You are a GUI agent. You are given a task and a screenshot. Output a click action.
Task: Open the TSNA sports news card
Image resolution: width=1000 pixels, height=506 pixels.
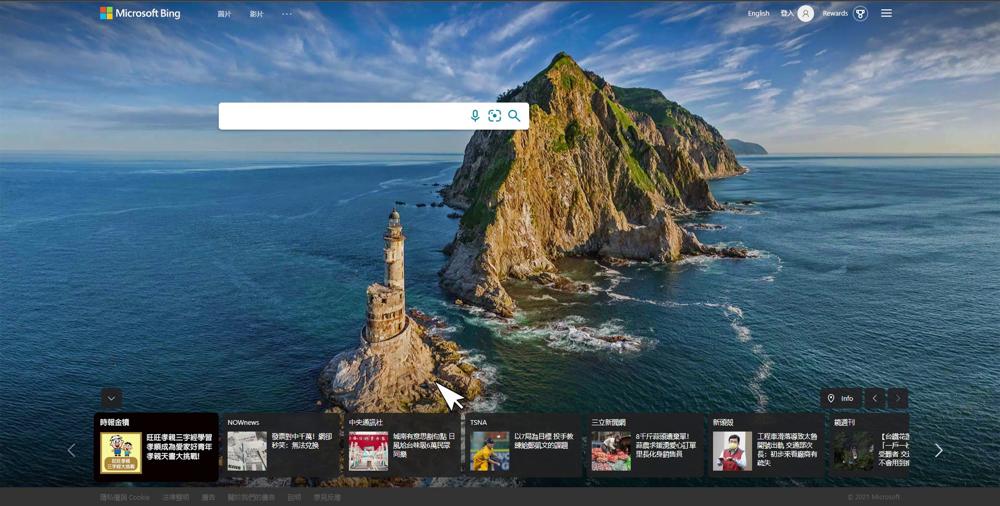click(x=523, y=445)
